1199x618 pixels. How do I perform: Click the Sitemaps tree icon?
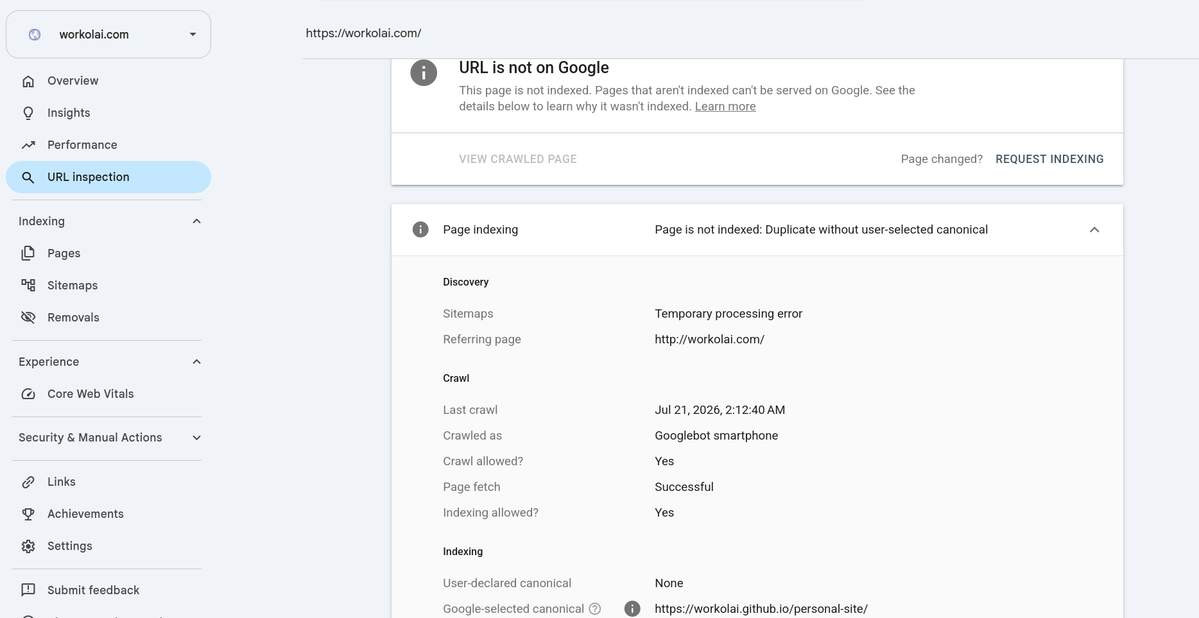[x=28, y=285]
